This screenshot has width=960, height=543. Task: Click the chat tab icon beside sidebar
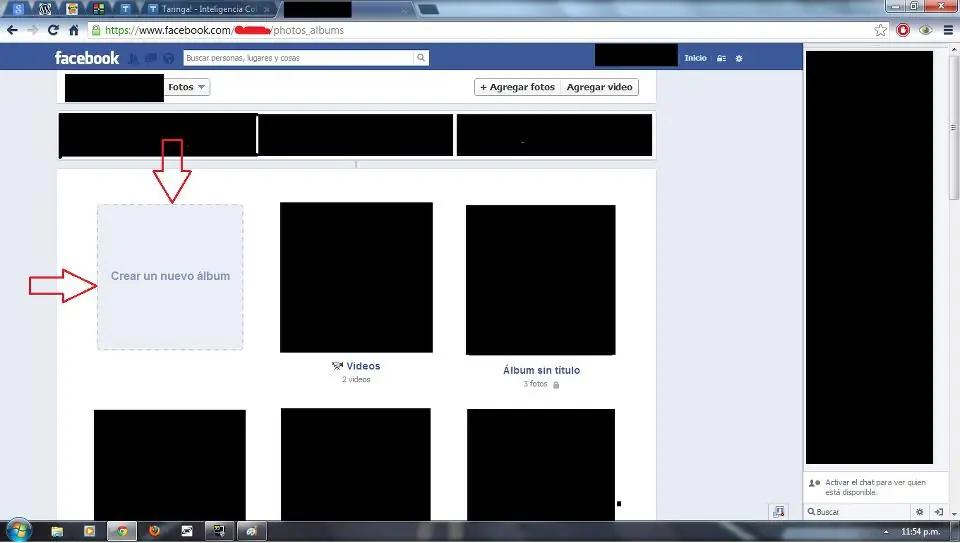779,512
